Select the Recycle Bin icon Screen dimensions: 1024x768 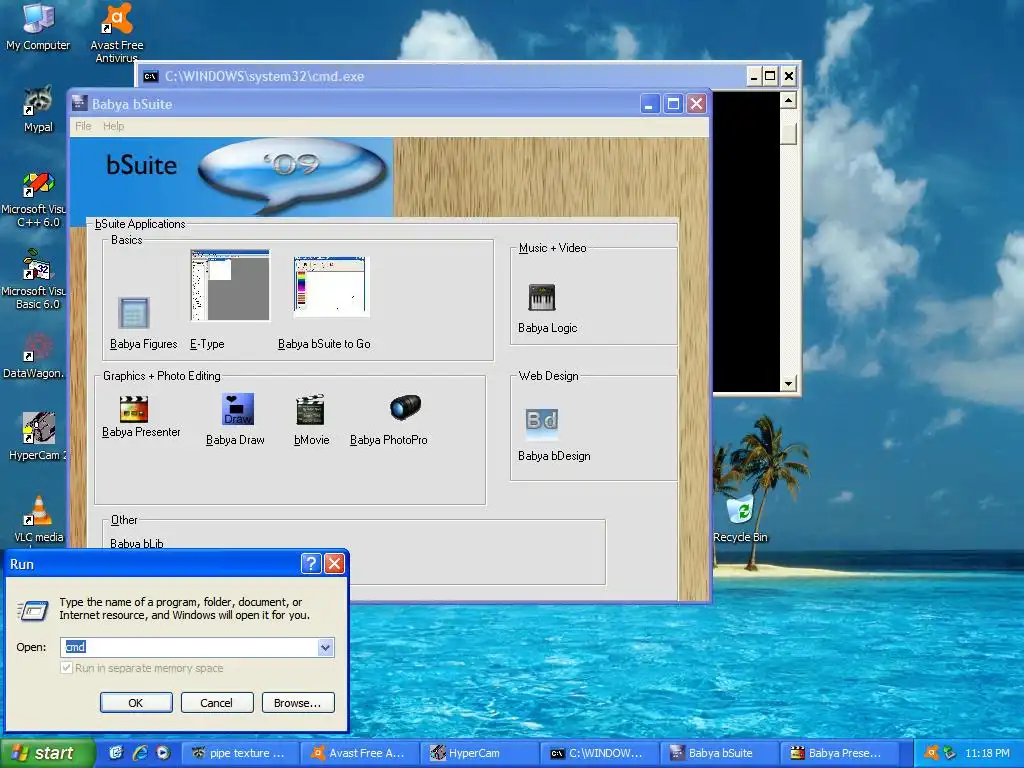click(x=740, y=519)
